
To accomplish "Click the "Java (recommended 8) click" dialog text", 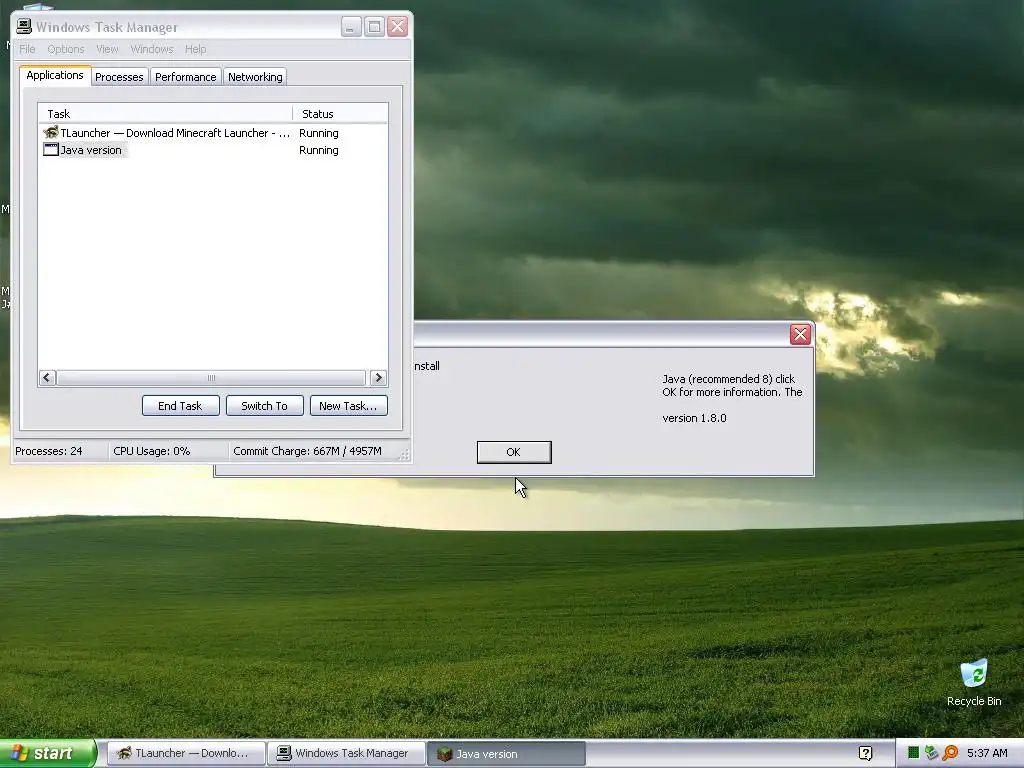I will coord(728,379).
